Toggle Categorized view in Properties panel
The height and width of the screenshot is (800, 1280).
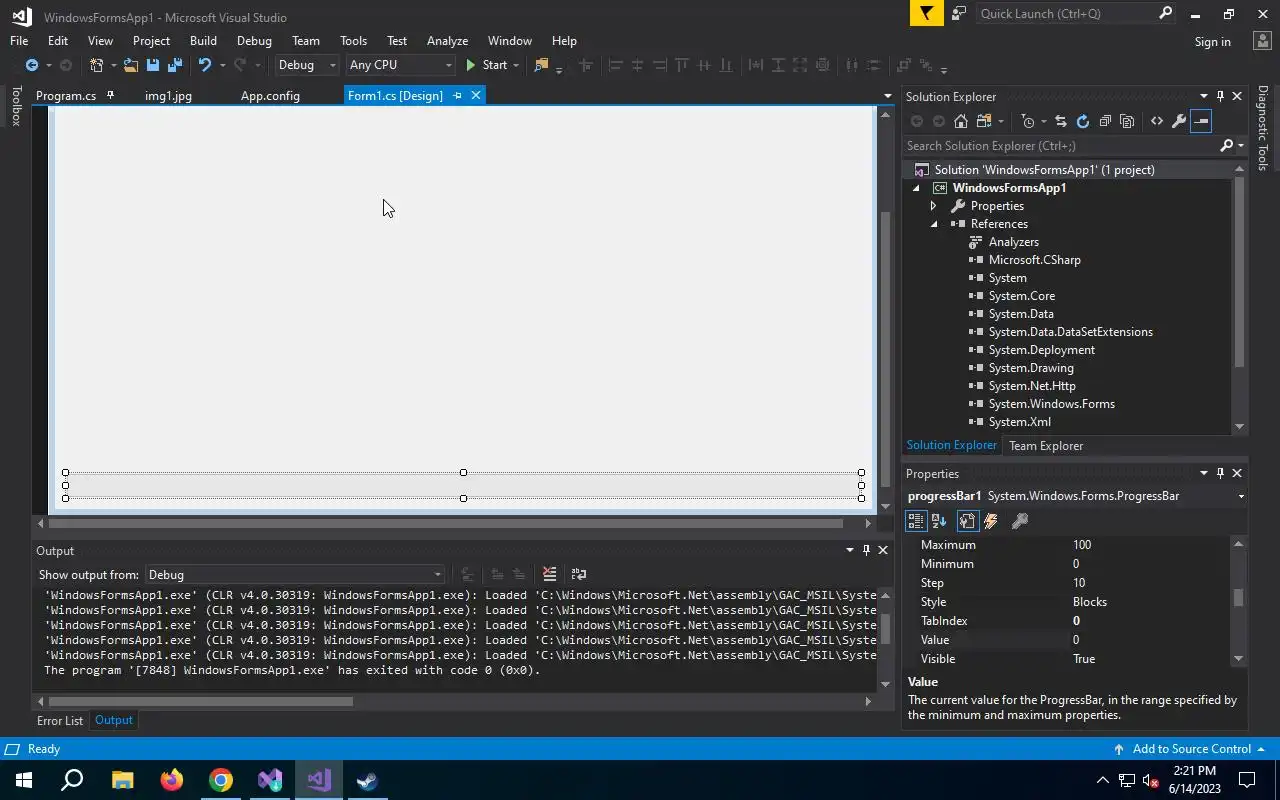[x=915, y=521]
